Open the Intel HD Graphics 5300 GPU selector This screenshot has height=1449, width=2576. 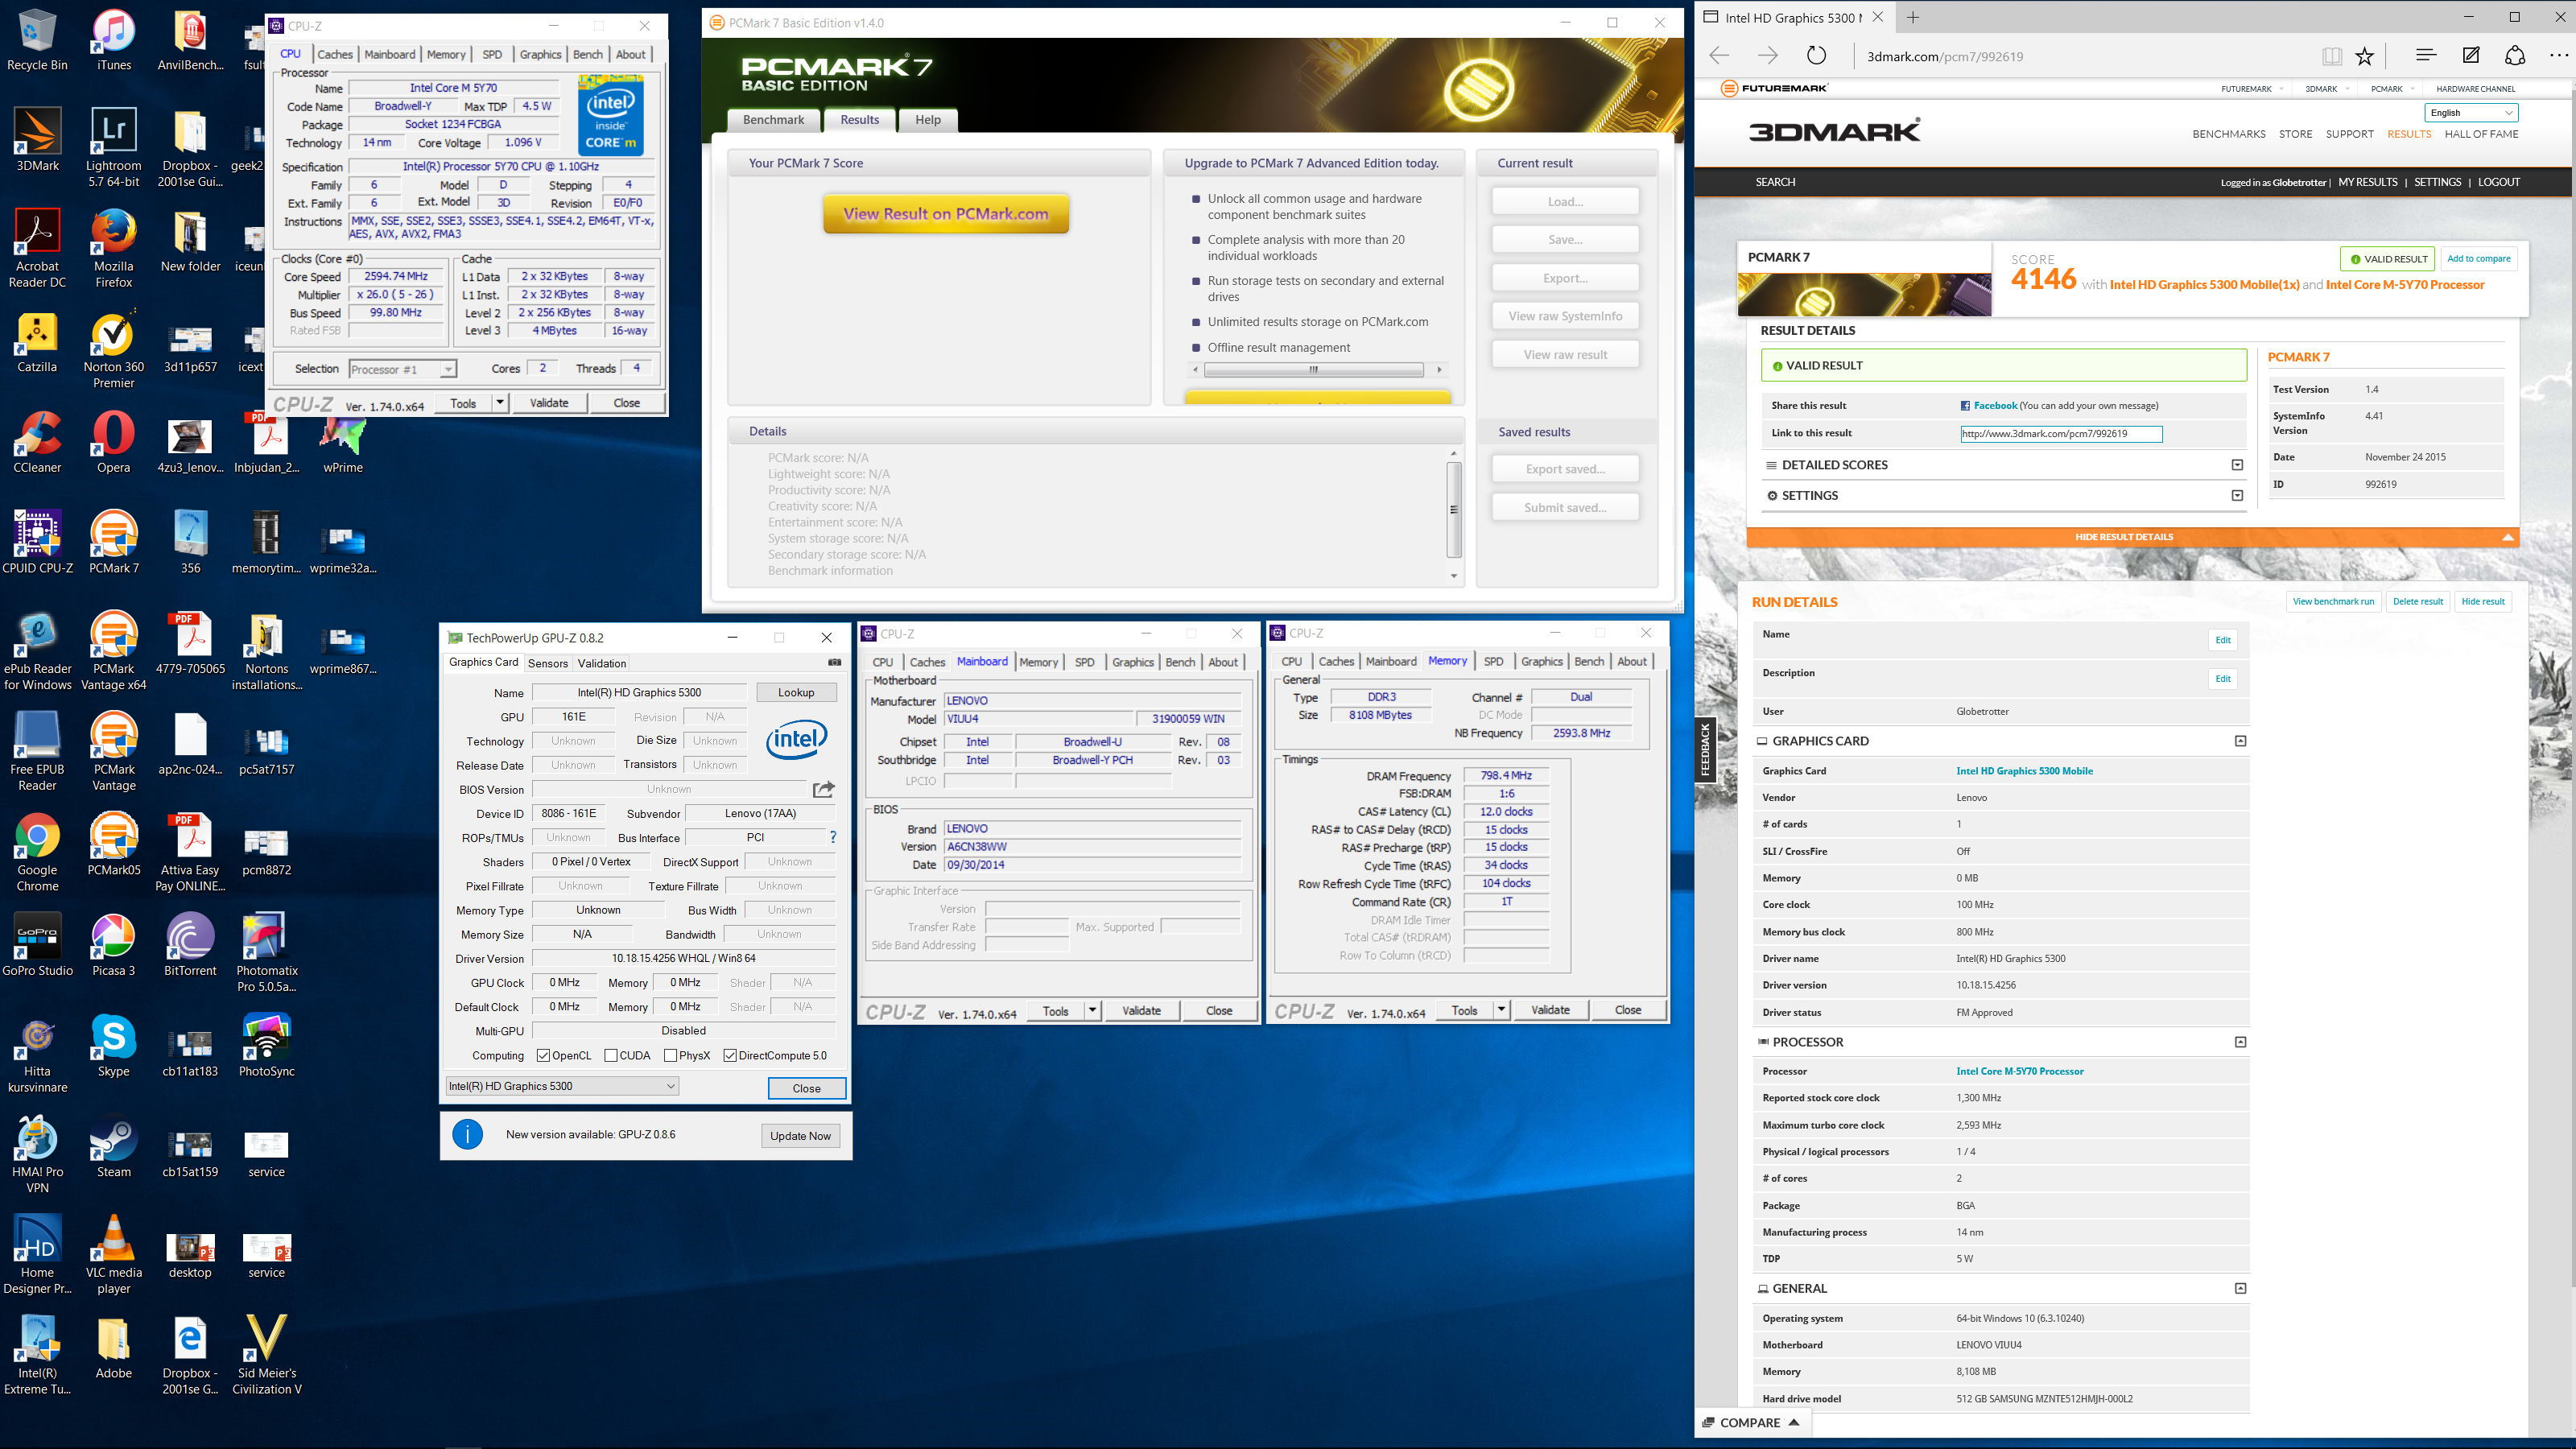(561, 1086)
